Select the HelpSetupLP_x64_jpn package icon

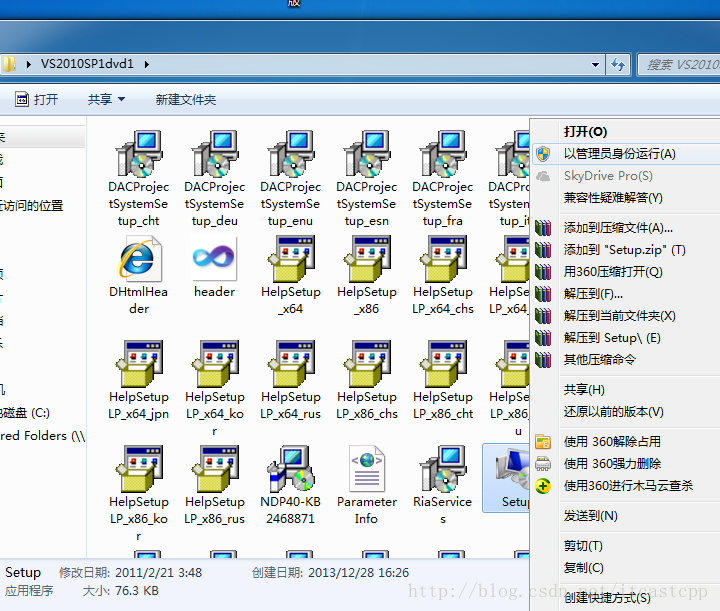pos(139,364)
